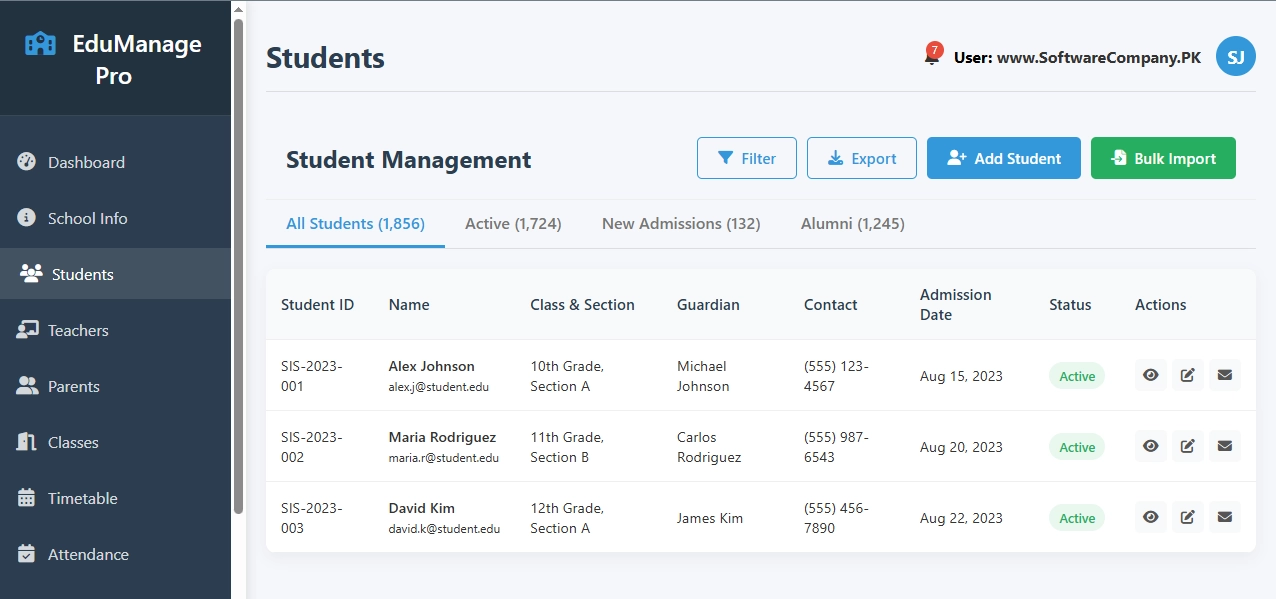Click the Add Student button
The height and width of the screenshot is (599, 1276).
click(1003, 157)
